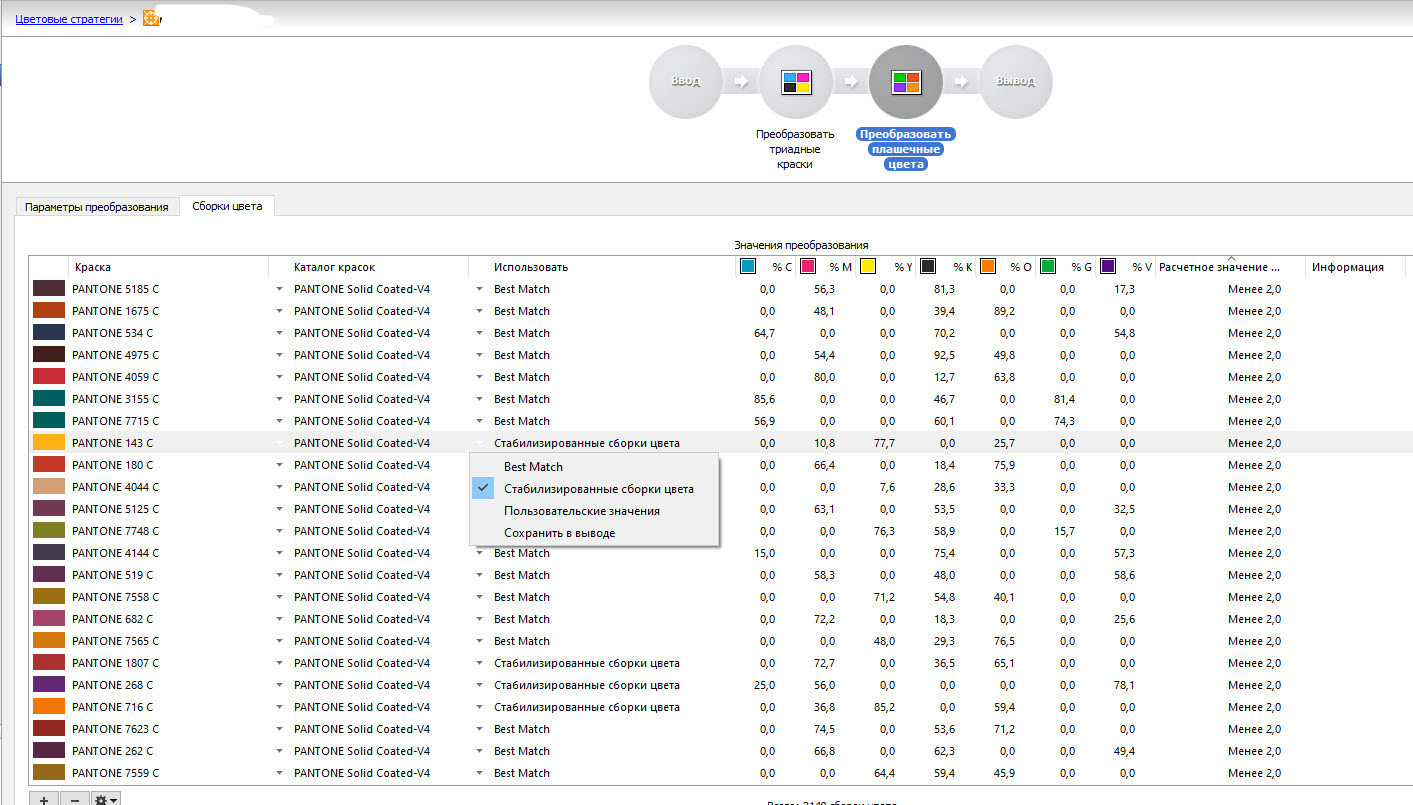Screen dimensions: 1413x805
Task: Pick the checked Стабилизированные сборки цвета option
Action: pyautogui.click(x=598, y=489)
